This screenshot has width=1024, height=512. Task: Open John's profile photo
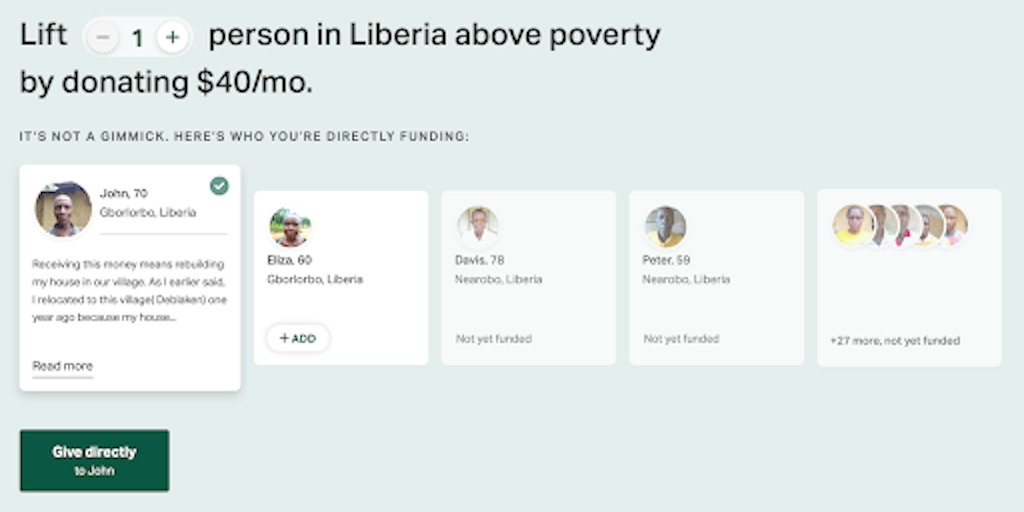pyautogui.click(x=63, y=209)
